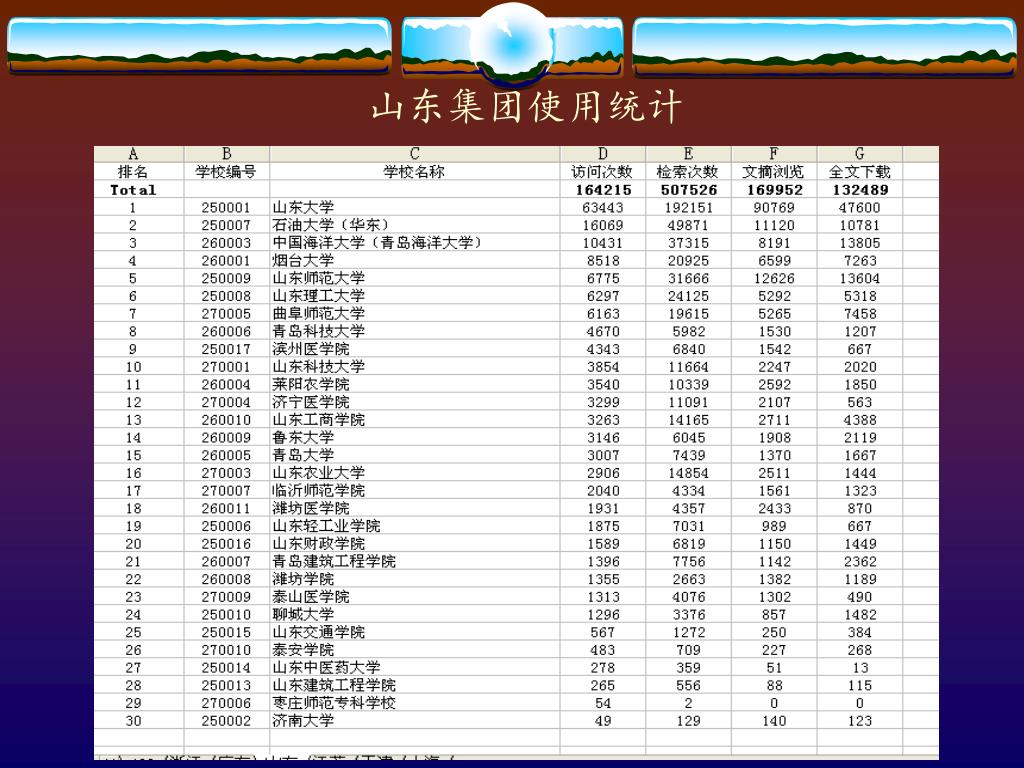Click the 莱阳农学院 cell
The image size is (1024, 768).
coord(415,384)
